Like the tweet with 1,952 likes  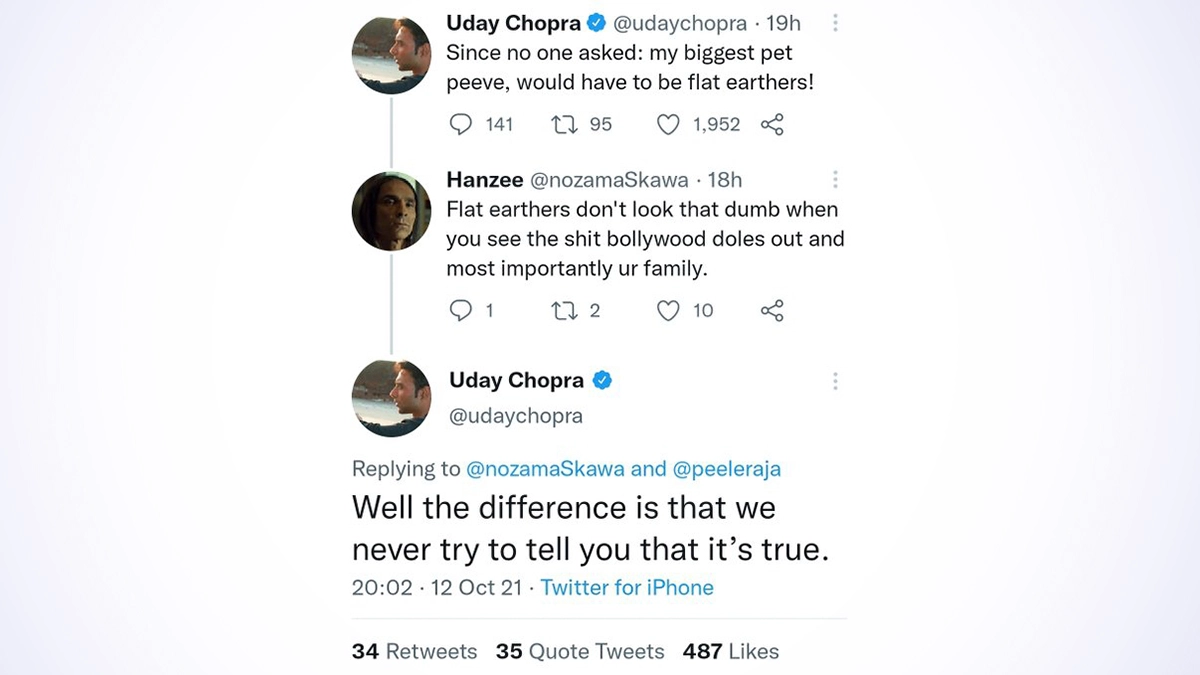(668, 124)
